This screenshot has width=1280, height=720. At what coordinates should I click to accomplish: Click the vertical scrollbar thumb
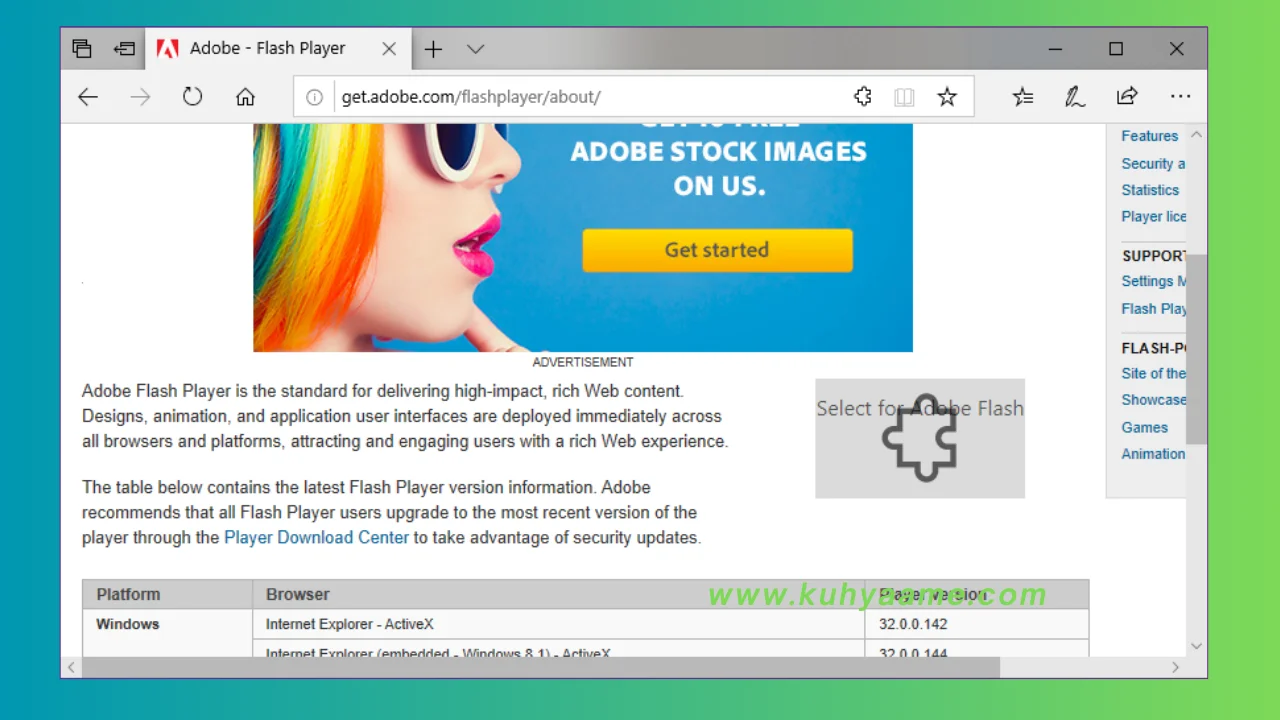click(x=1197, y=348)
